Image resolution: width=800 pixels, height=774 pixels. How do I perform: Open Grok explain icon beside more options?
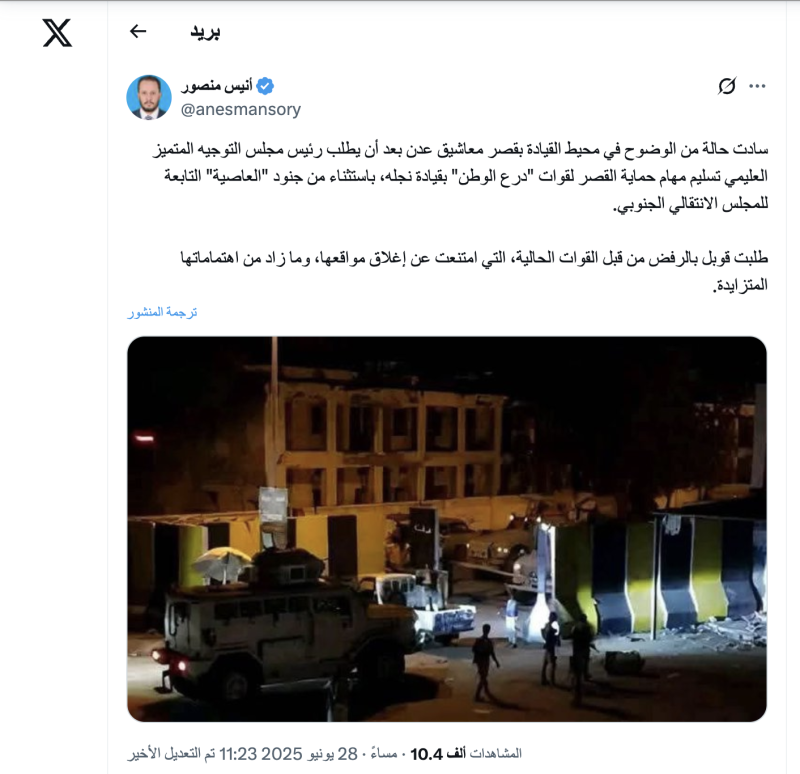[x=727, y=86]
